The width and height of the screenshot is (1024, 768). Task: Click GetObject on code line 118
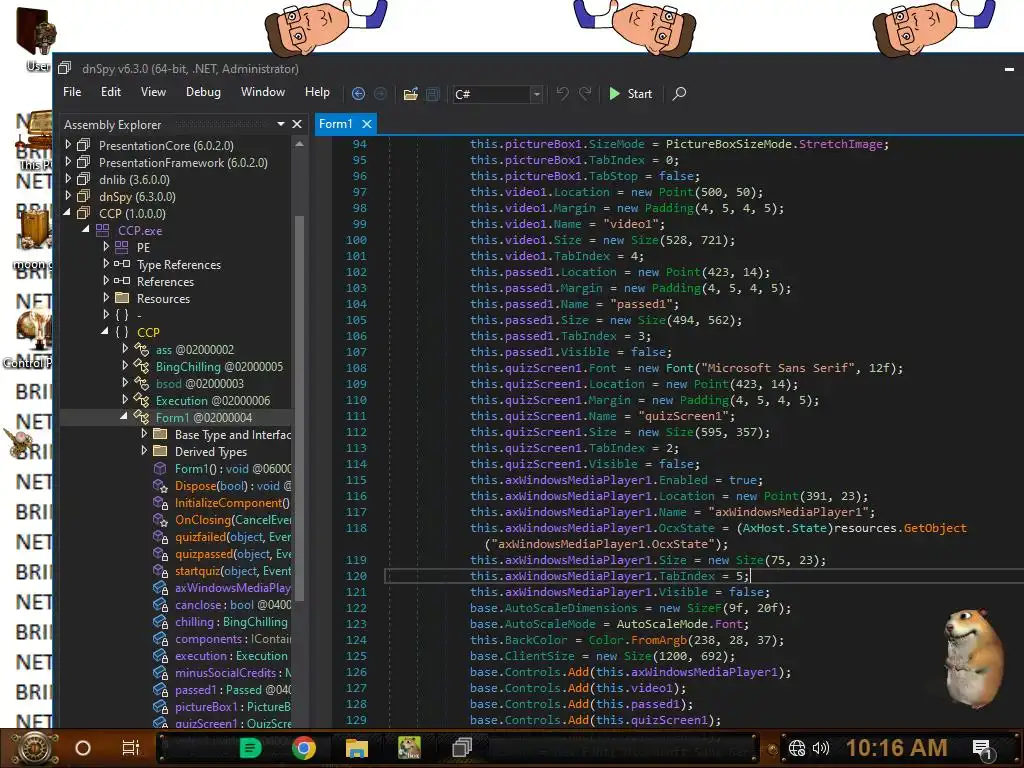pos(935,528)
